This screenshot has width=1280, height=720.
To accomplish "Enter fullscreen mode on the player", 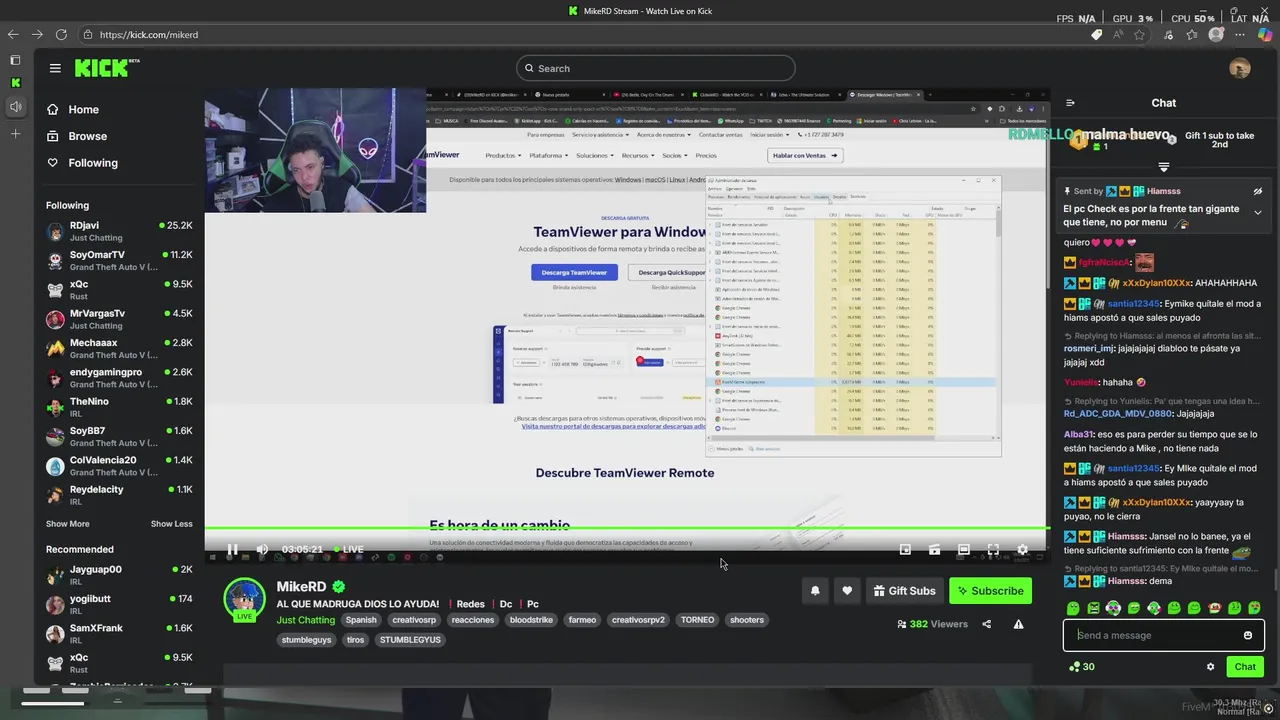I will tap(993, 549).
